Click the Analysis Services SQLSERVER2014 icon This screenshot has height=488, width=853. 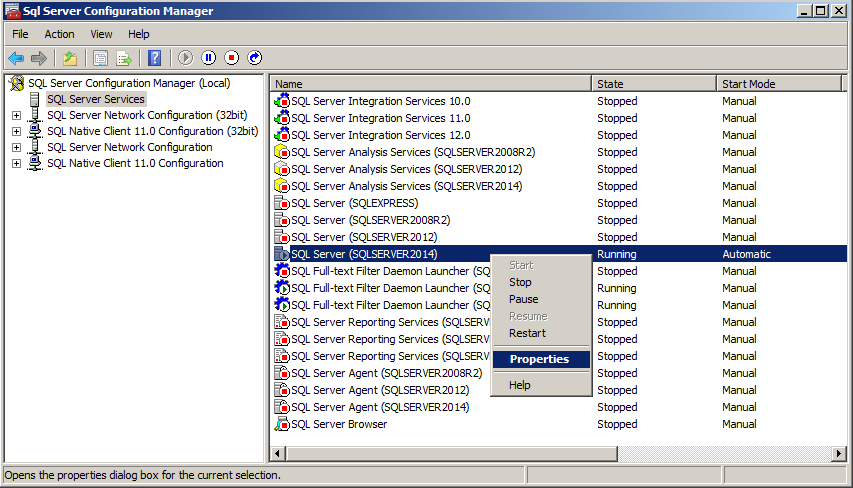[282, 186]
